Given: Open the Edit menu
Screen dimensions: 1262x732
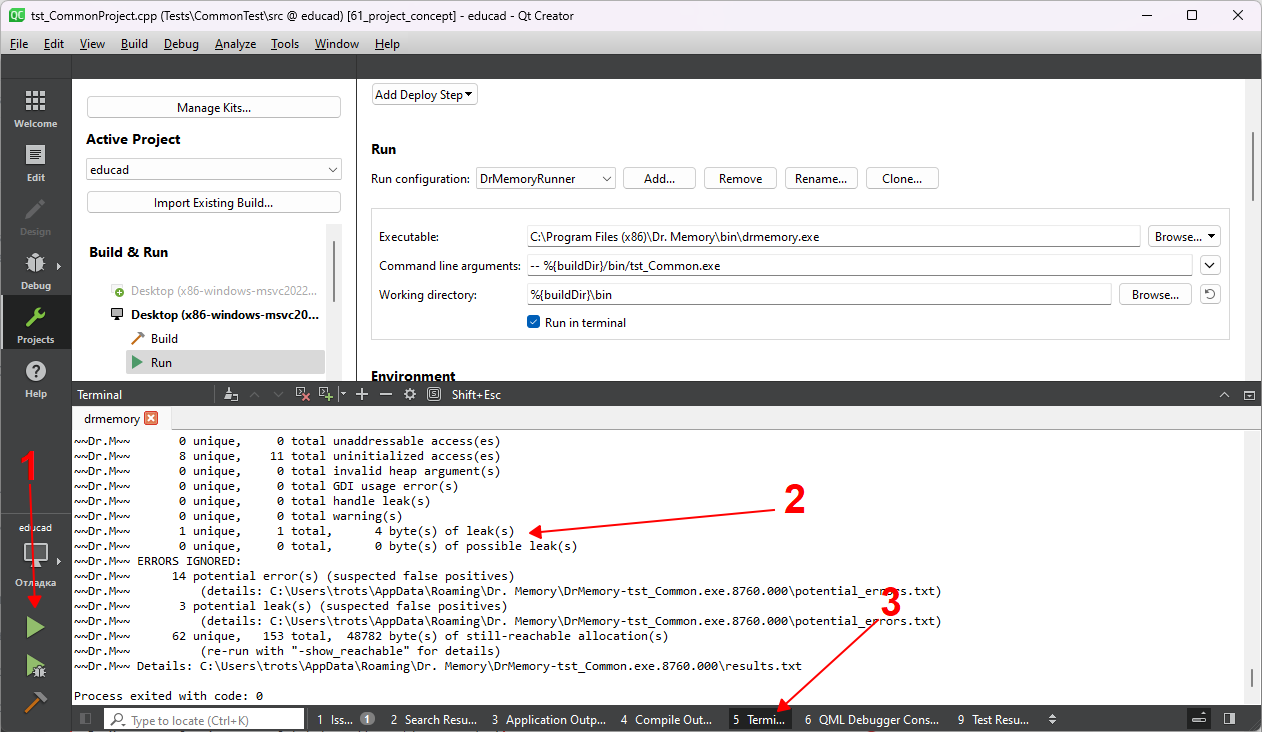Looking at the screenshot, I should [x=54, y=44].
